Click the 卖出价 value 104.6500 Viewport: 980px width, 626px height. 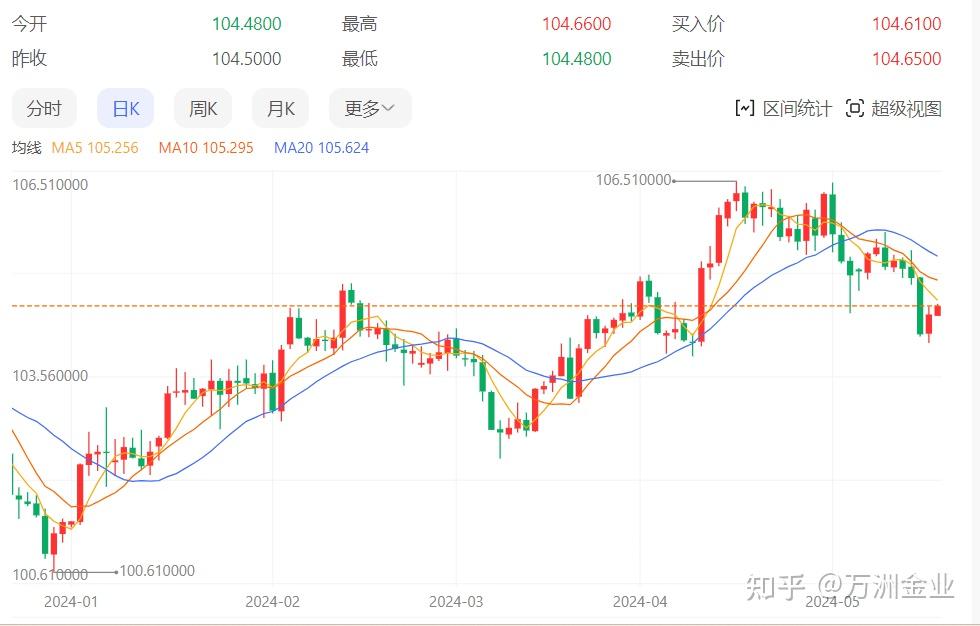pos(906,59)
